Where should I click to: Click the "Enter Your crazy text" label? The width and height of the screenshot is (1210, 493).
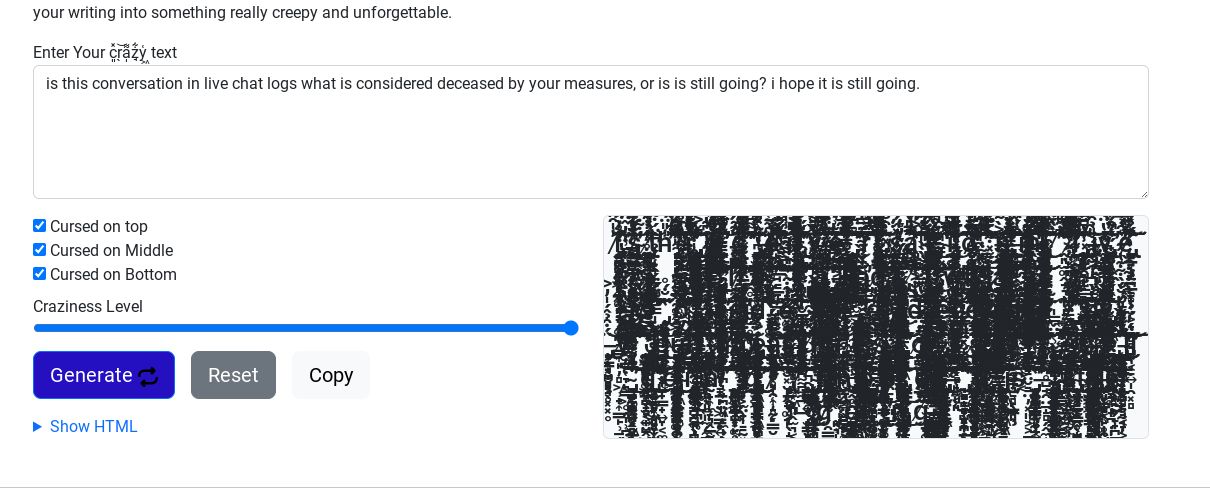[x=105, y=53]
